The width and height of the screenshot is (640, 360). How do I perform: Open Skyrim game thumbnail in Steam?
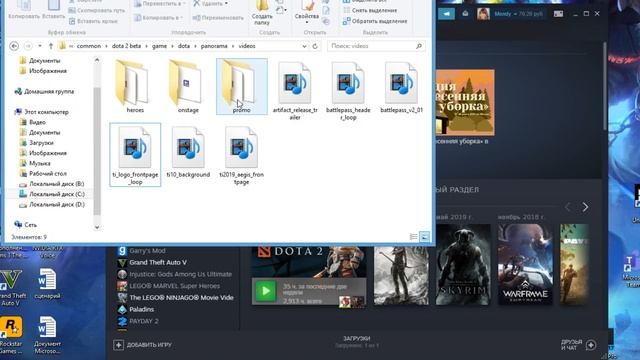coord(463,264)
